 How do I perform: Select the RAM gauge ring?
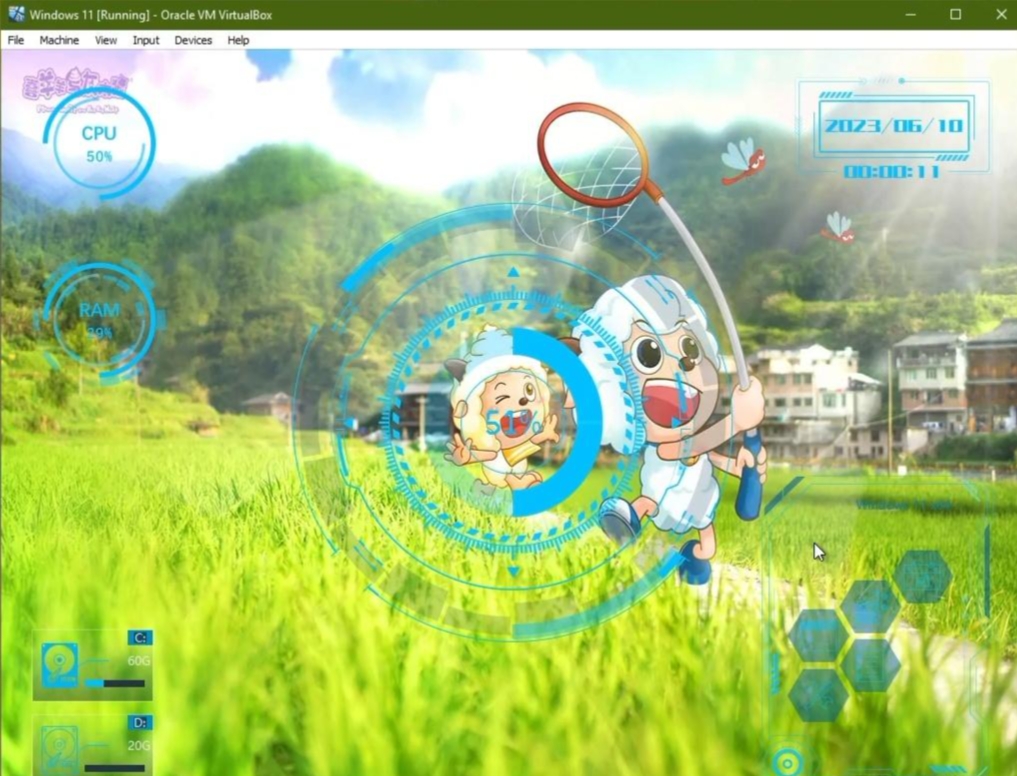(100, 318)
